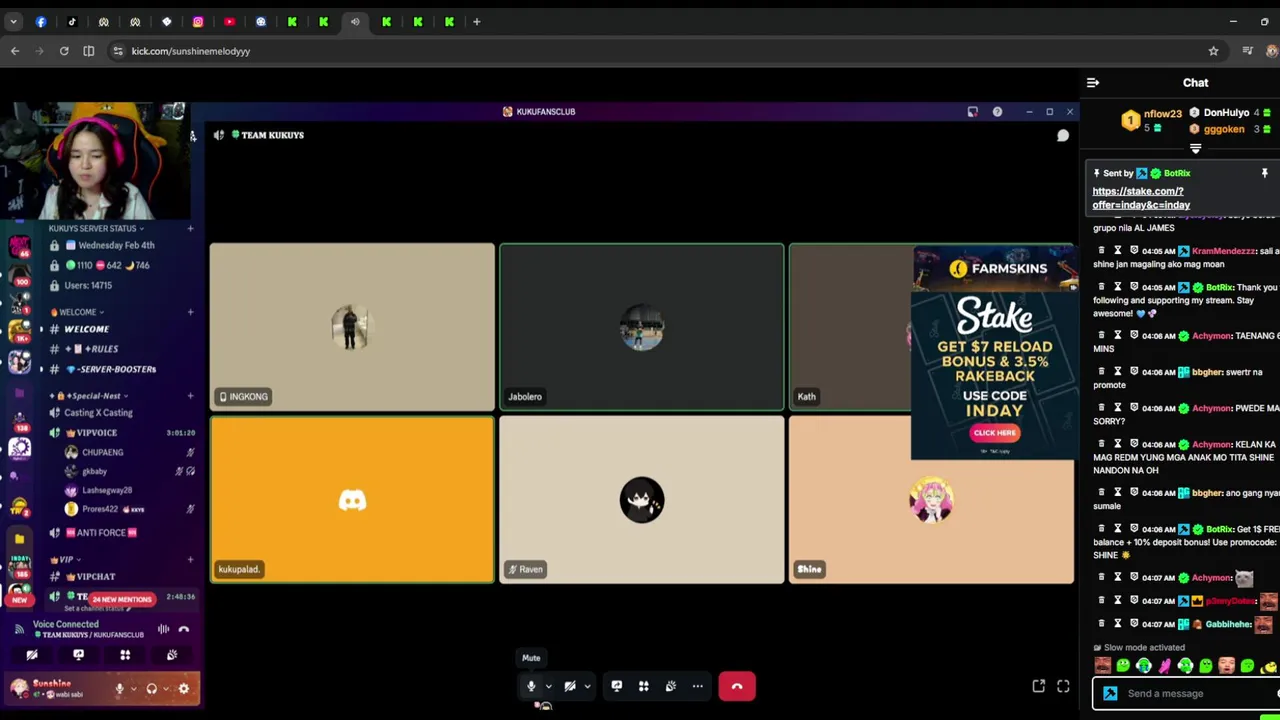Open soundboard in voice connected panel
The height and width of the screenshot is (720, 1280).
[172, 655]
